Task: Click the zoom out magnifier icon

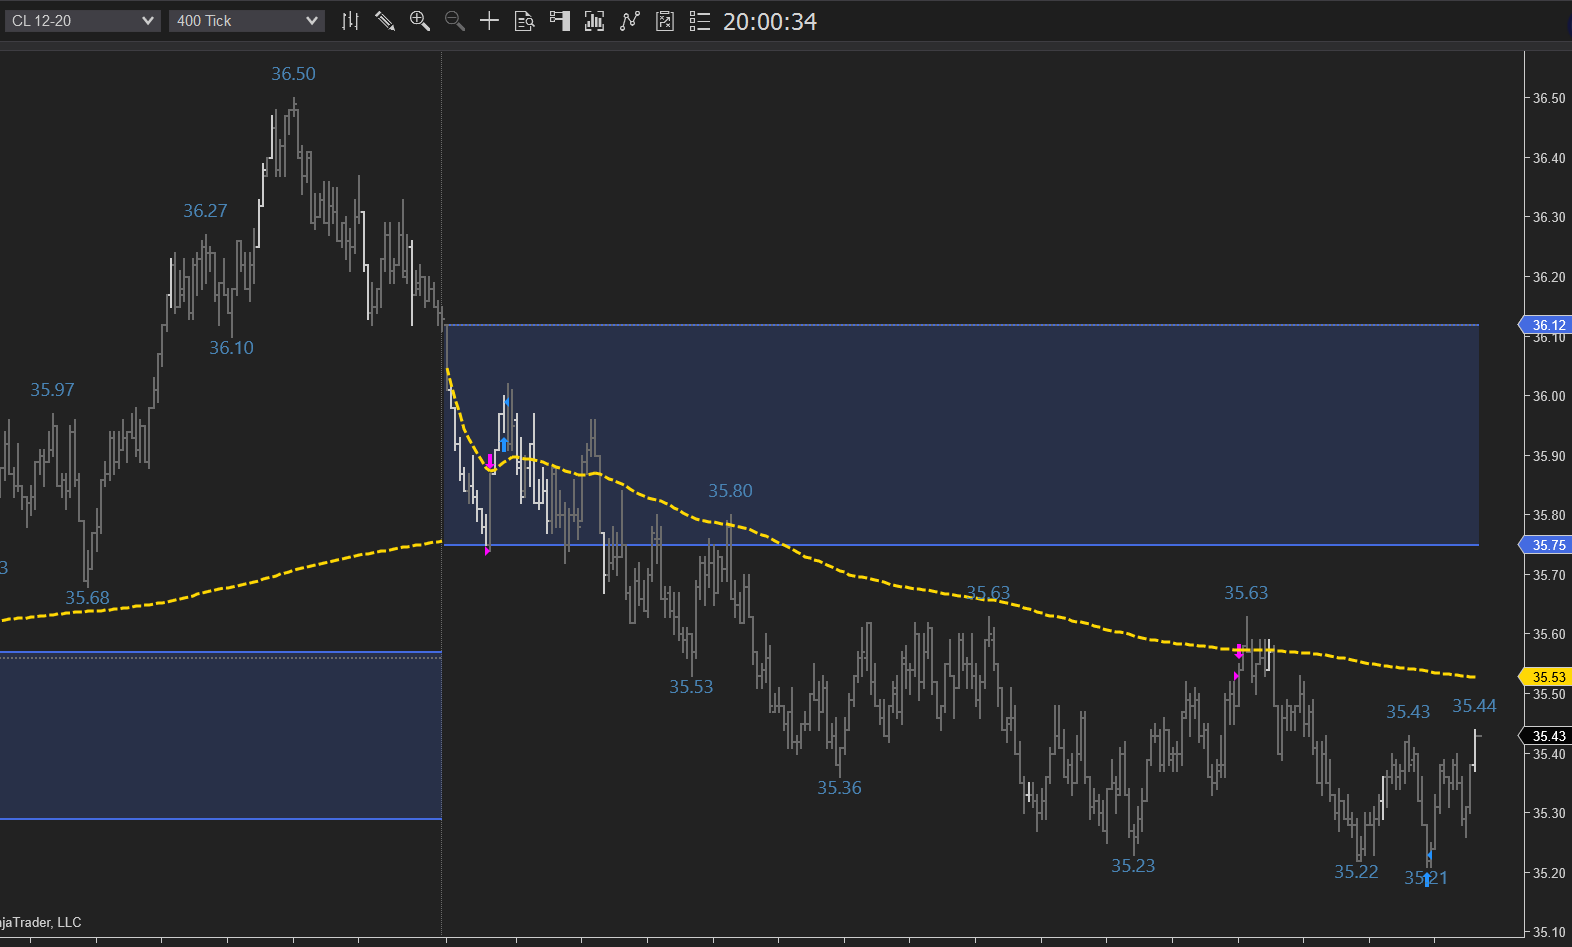Action: (455, 21)
